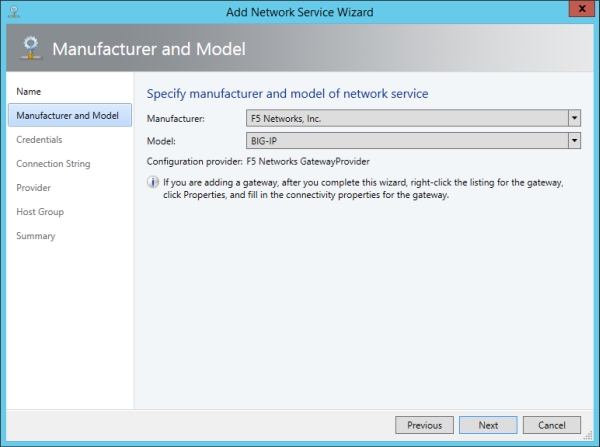Cancel the wizard
Image resolution: width=600 pixels, height=447 pixels.
(x=551, y=425)
